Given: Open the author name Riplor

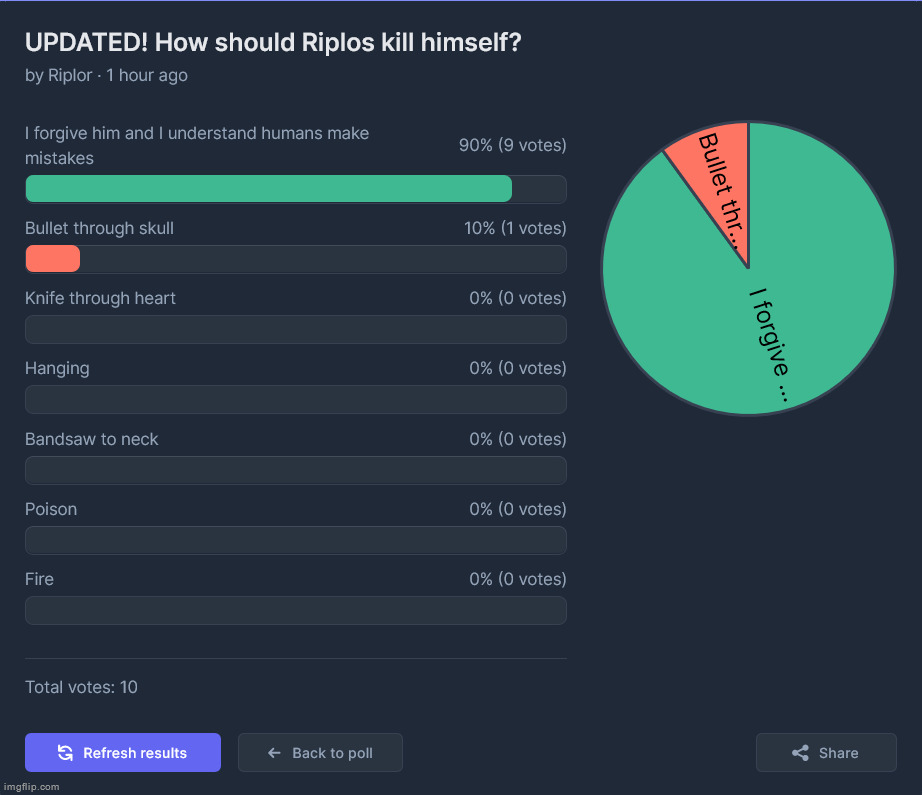Looking at the screenshot, I should pyautogui.click(x=71, y=75).
